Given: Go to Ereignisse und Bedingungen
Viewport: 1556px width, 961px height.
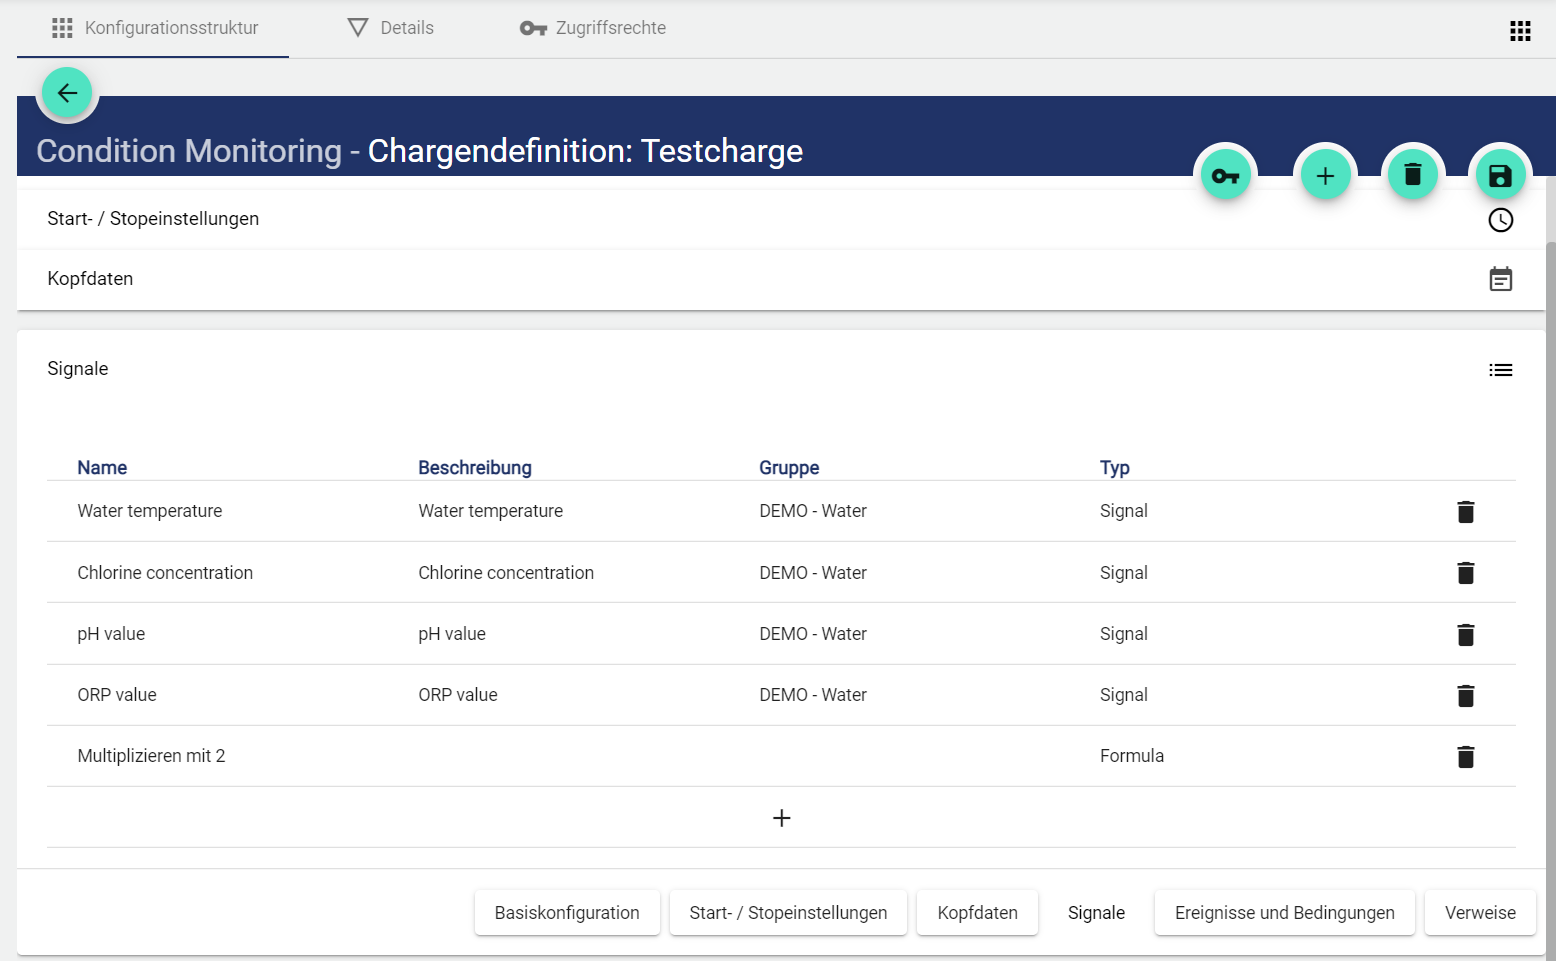Looking at the screenshot, I should 1284,913.
